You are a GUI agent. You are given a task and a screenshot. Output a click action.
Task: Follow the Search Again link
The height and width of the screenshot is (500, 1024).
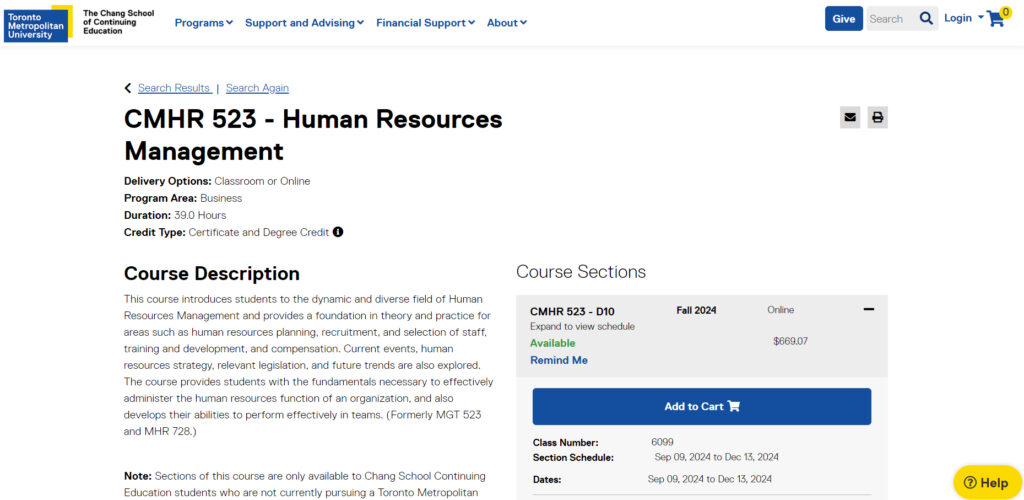click(257, 88)
